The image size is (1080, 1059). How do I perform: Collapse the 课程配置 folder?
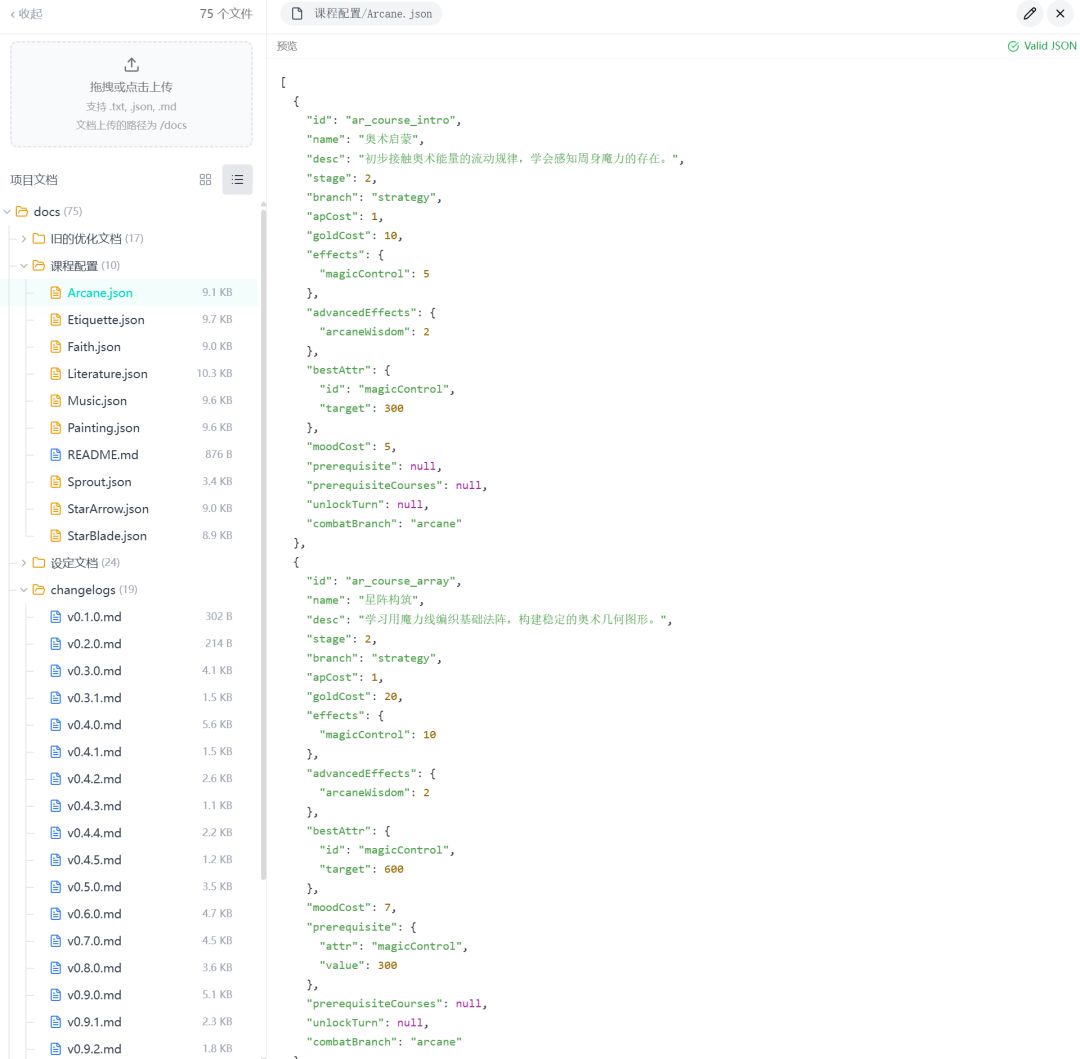[x=24, y=265]
